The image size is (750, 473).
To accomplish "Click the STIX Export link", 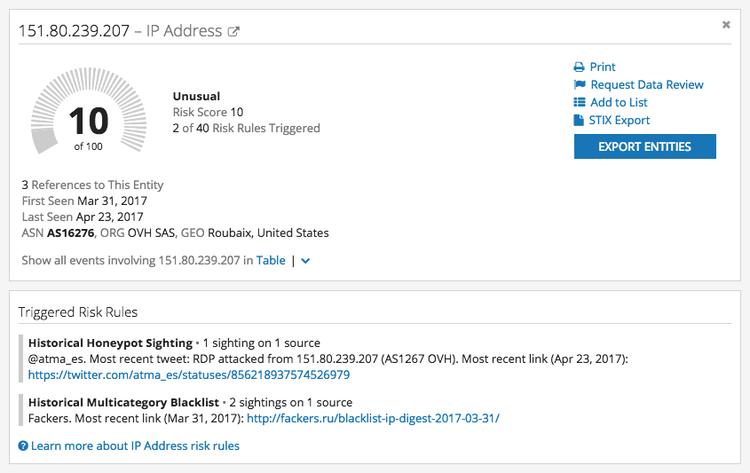I will (620, 121).
